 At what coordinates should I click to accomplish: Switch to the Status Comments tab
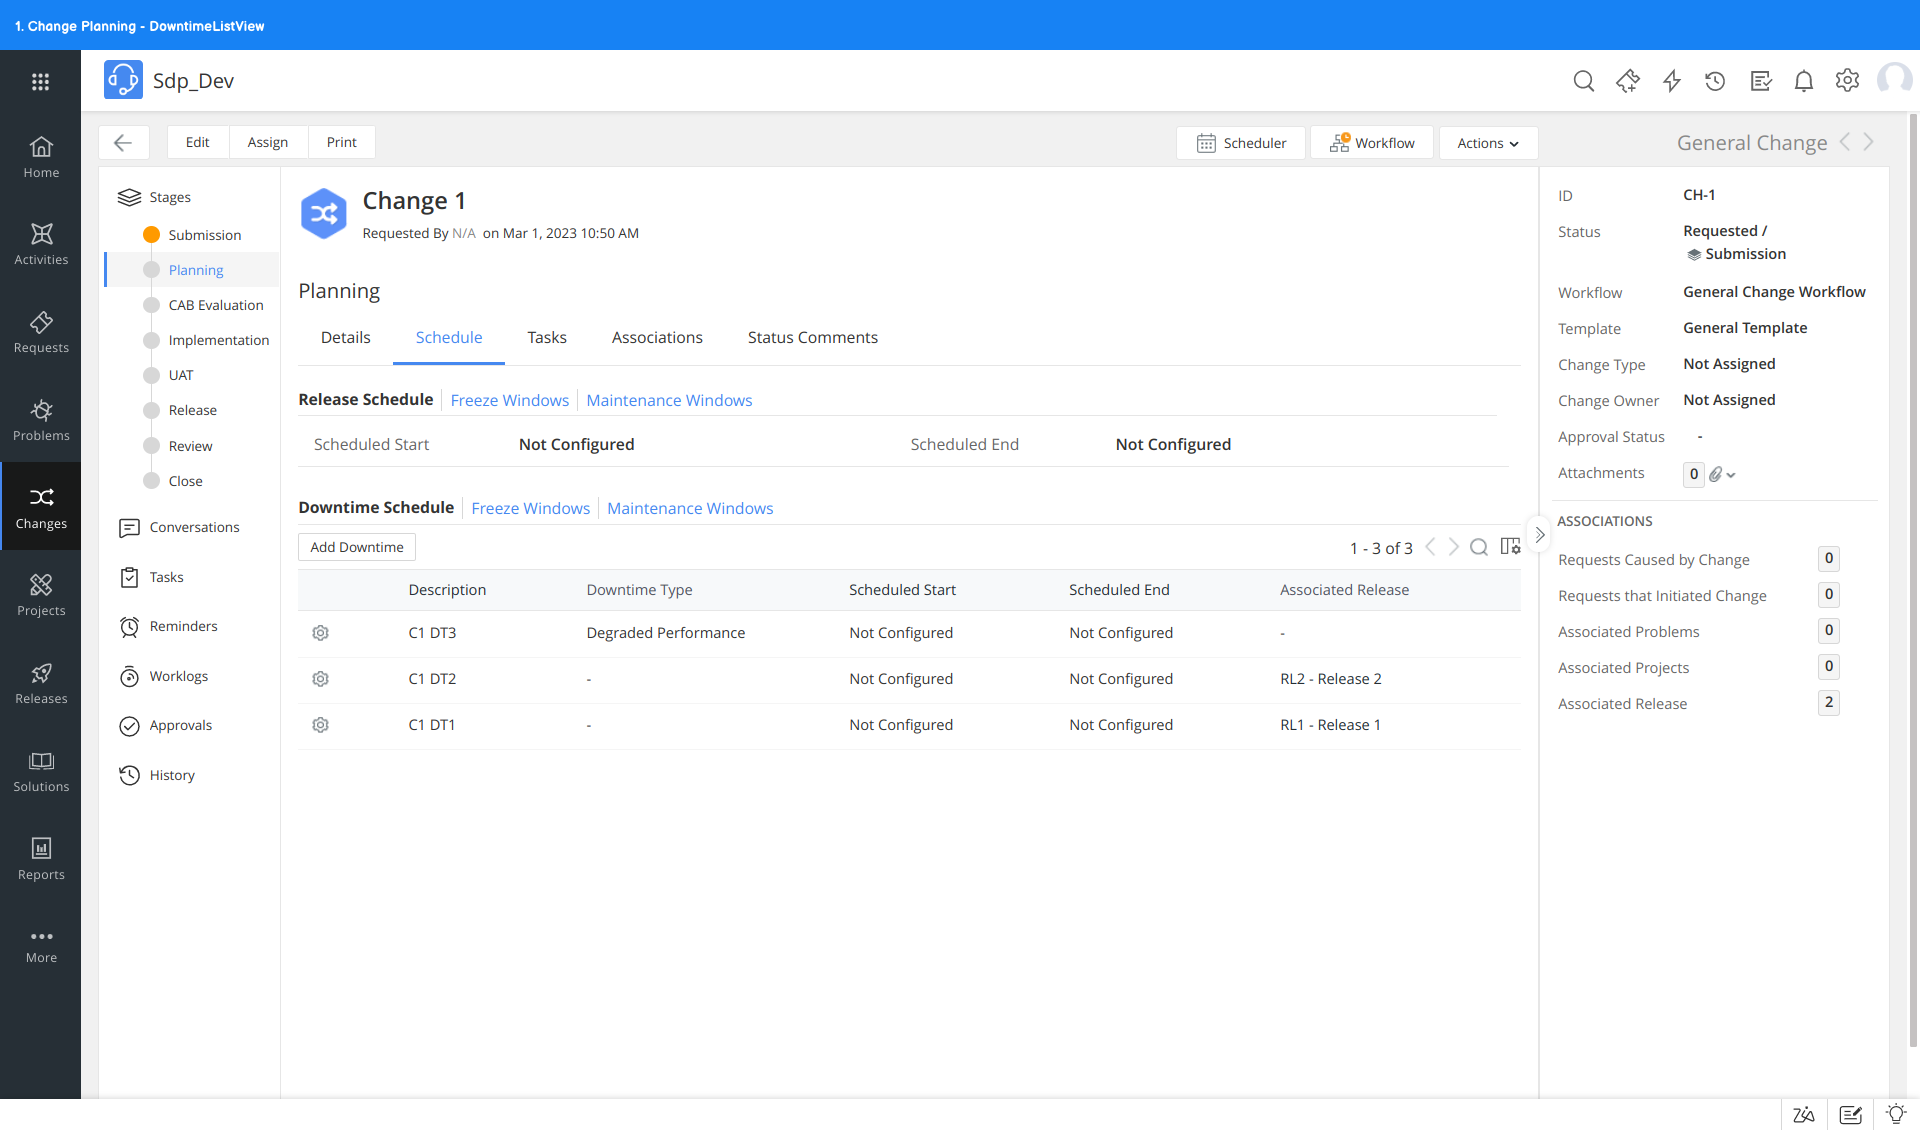click(813, 338)
